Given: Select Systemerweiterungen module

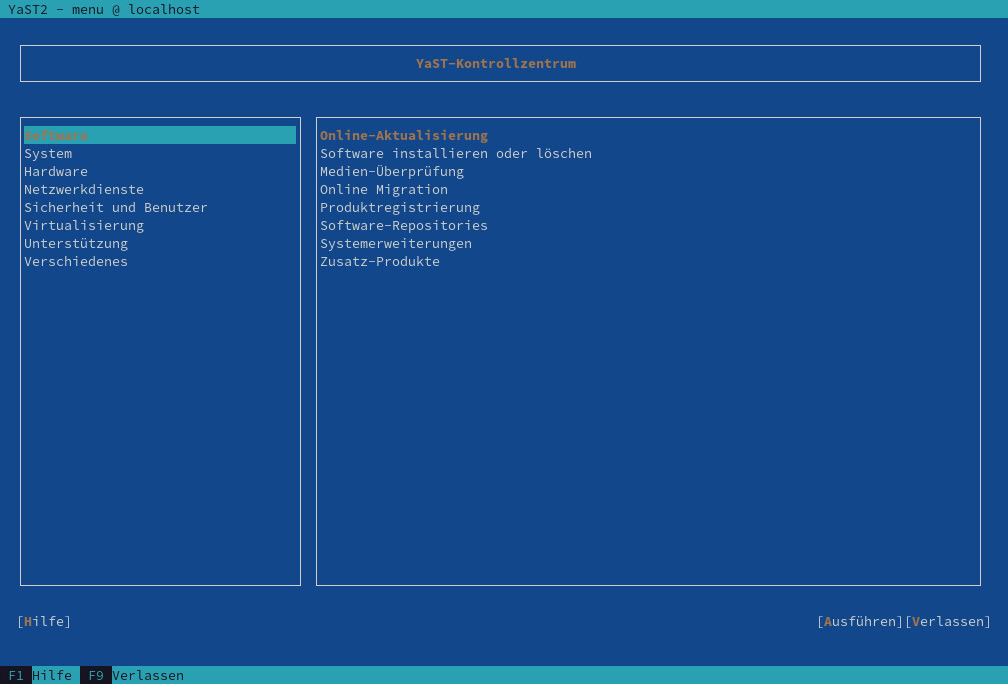Looking at the screenshot, I should (x=396, y=243).
